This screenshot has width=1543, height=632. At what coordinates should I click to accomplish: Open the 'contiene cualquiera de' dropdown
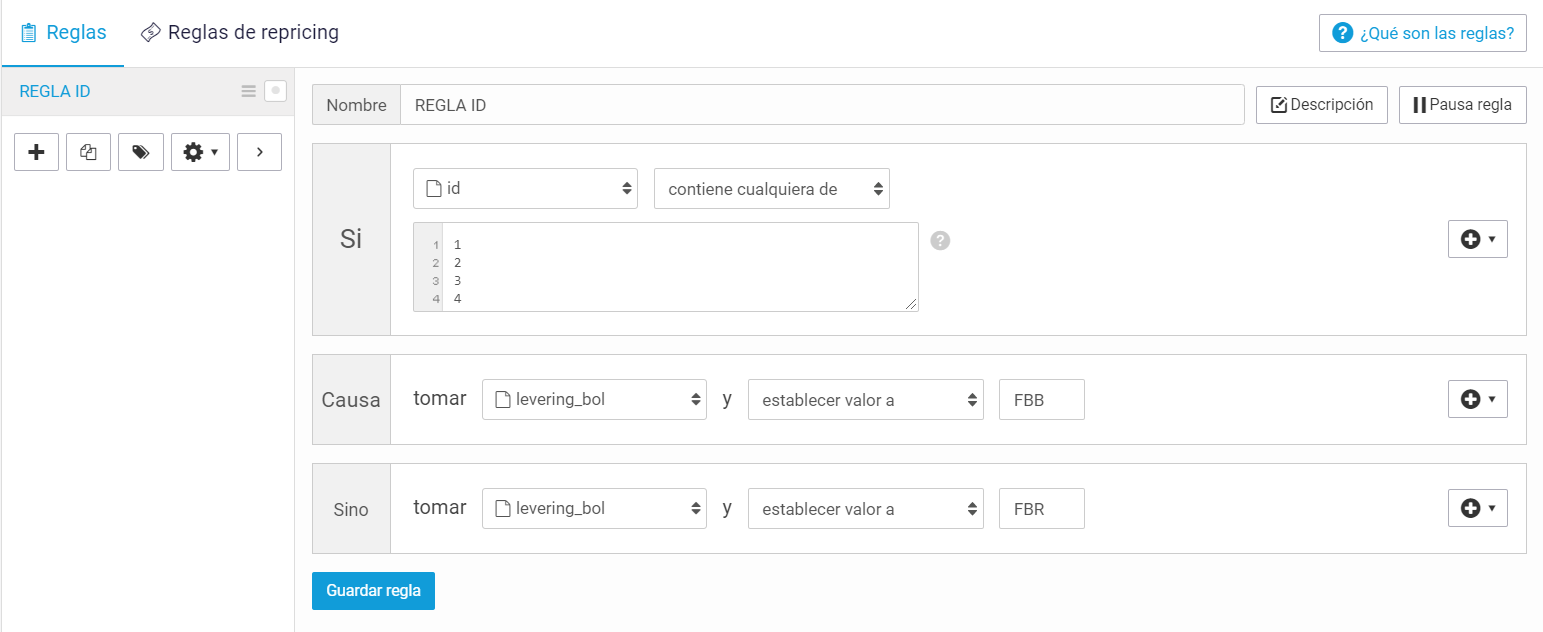(772, 188)
